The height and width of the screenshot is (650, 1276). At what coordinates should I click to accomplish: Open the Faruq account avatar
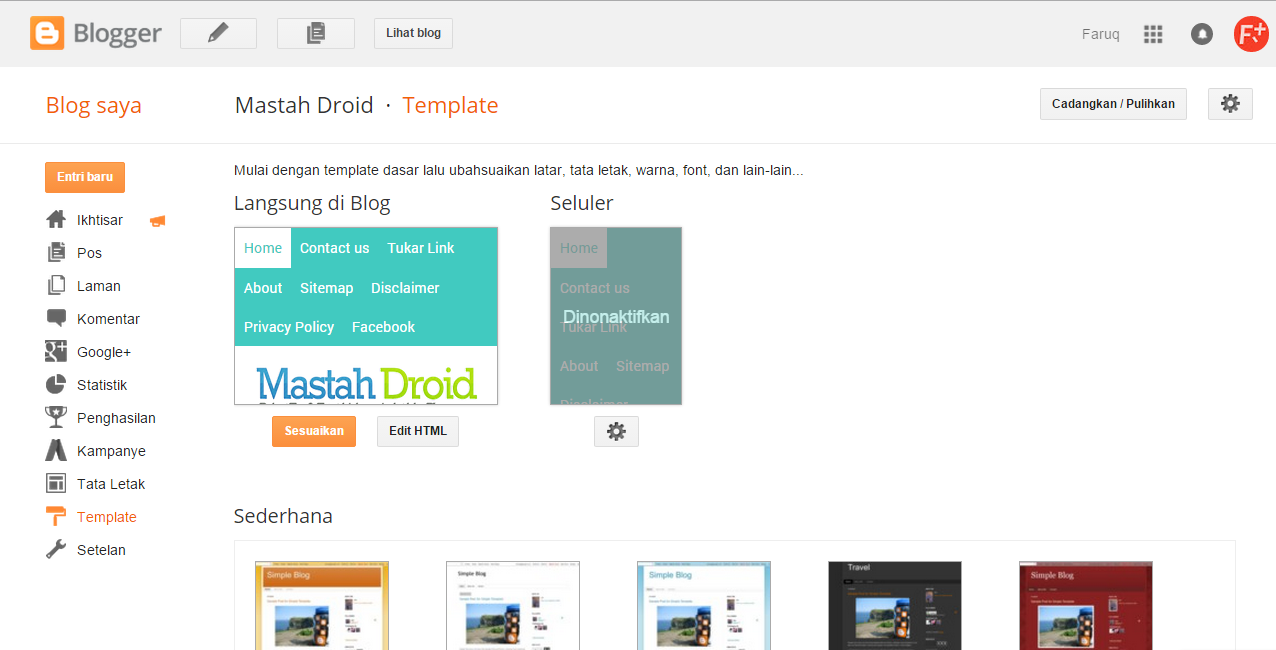[x=1251, y=34]
